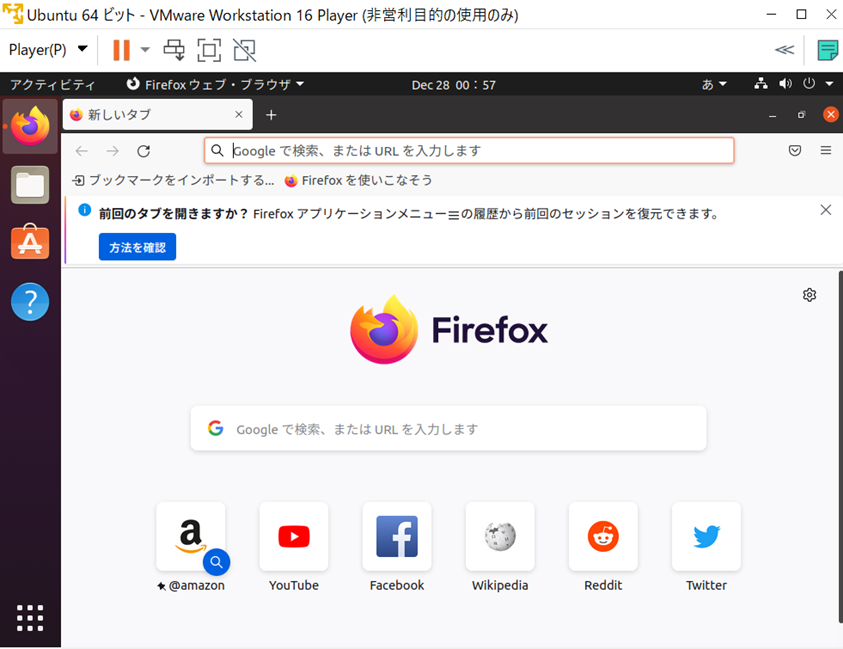Select the 新しいタブ tab
The height and width of the screenshot is (649, 843).
coord(158,115)
